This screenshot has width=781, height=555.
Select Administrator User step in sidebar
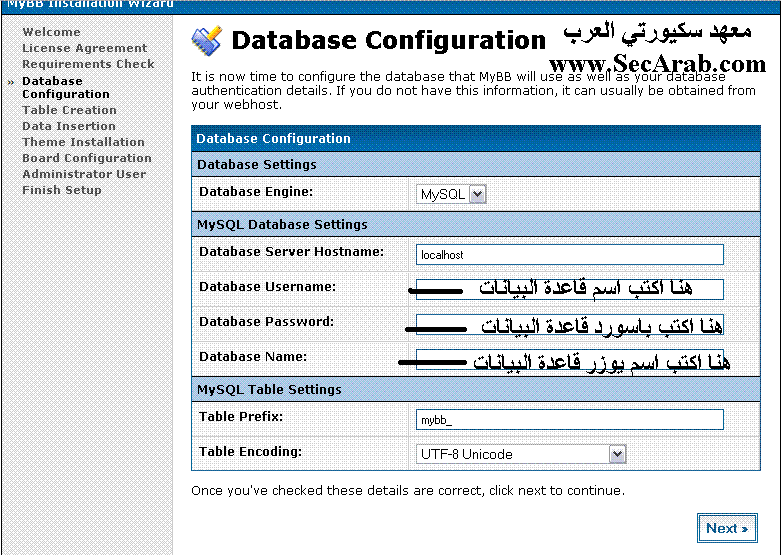(x=84, y=174)
